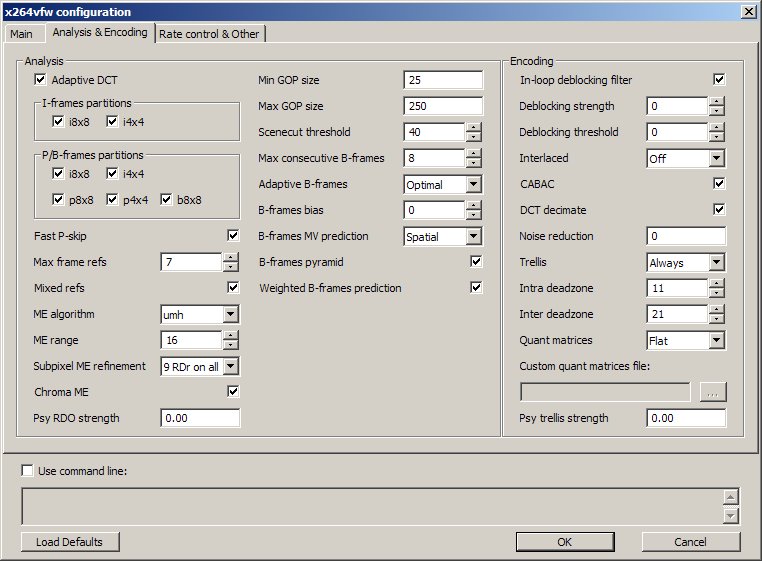Open B-frames MV prediction dropdown

(473, 237)
